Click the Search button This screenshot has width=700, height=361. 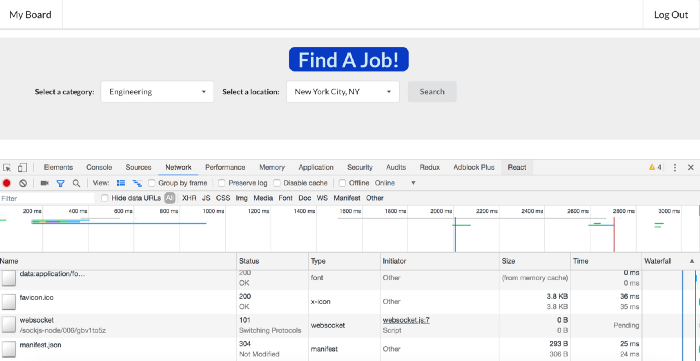pyautogui.click(x=432, y=91)
